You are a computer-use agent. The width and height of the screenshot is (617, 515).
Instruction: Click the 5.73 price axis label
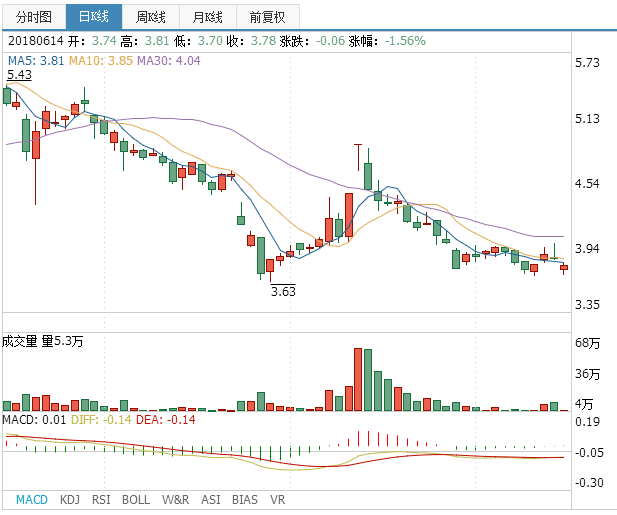(x=587, y=63)
